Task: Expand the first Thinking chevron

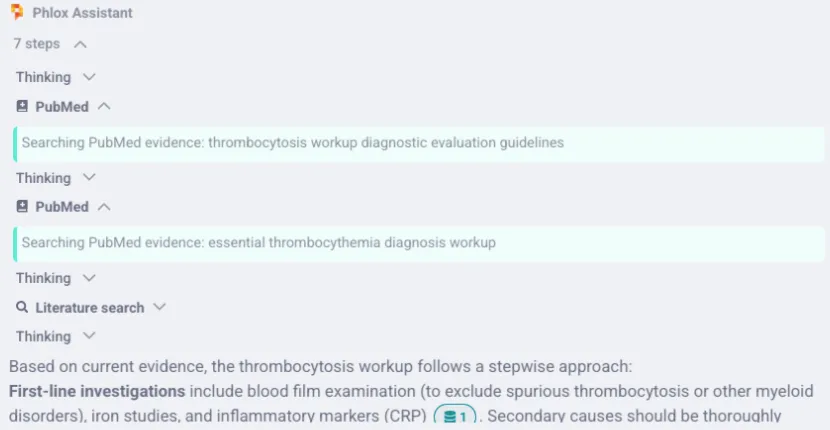Action: click(89, 77)
